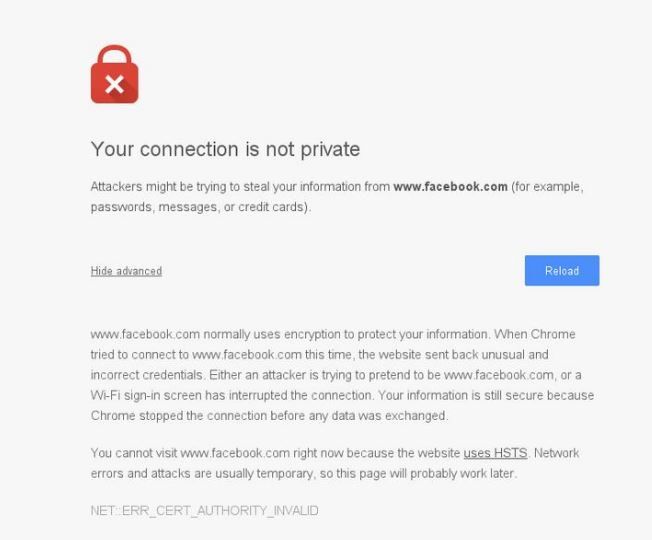Collapse details via Hide advanced link
652x540 pixels.
(x=126, y=271)
